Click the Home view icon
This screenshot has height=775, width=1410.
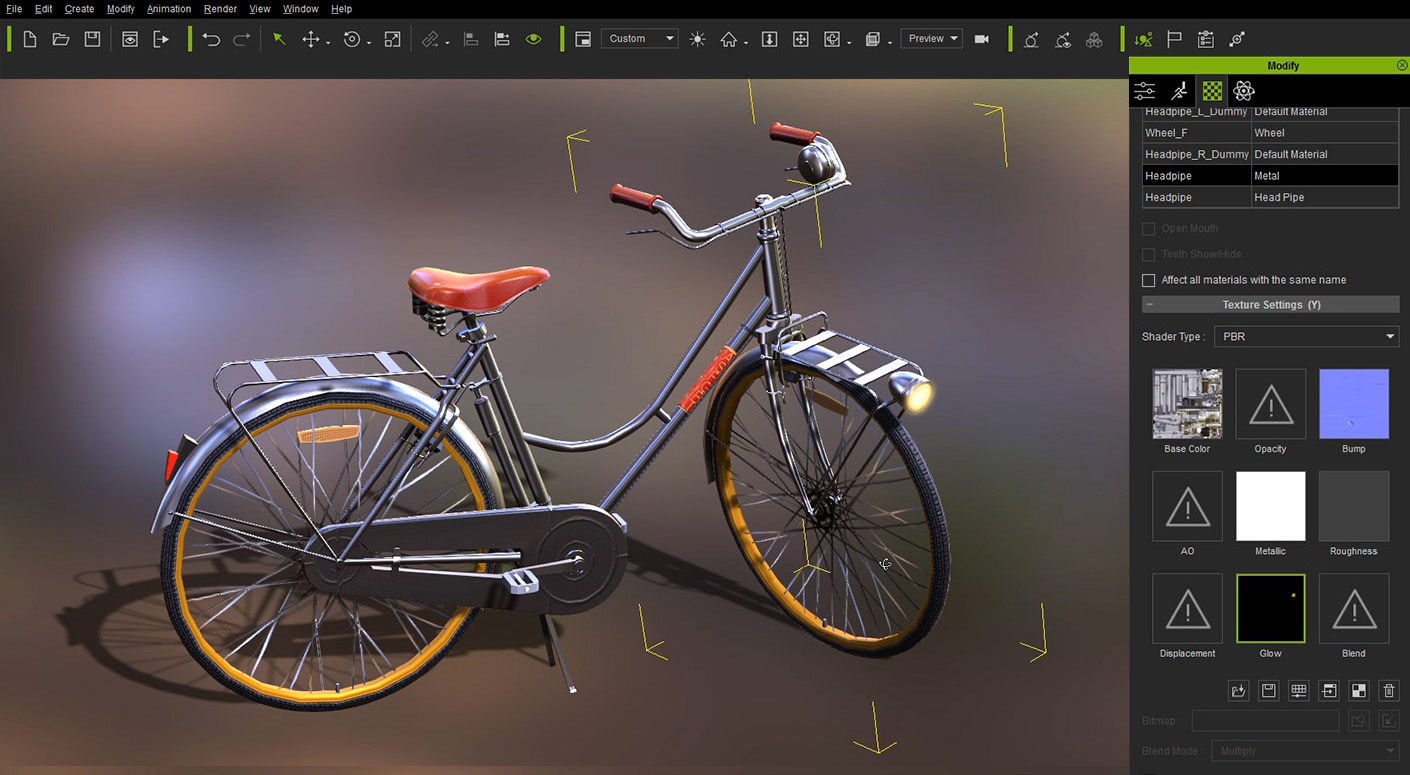[729, 39]
